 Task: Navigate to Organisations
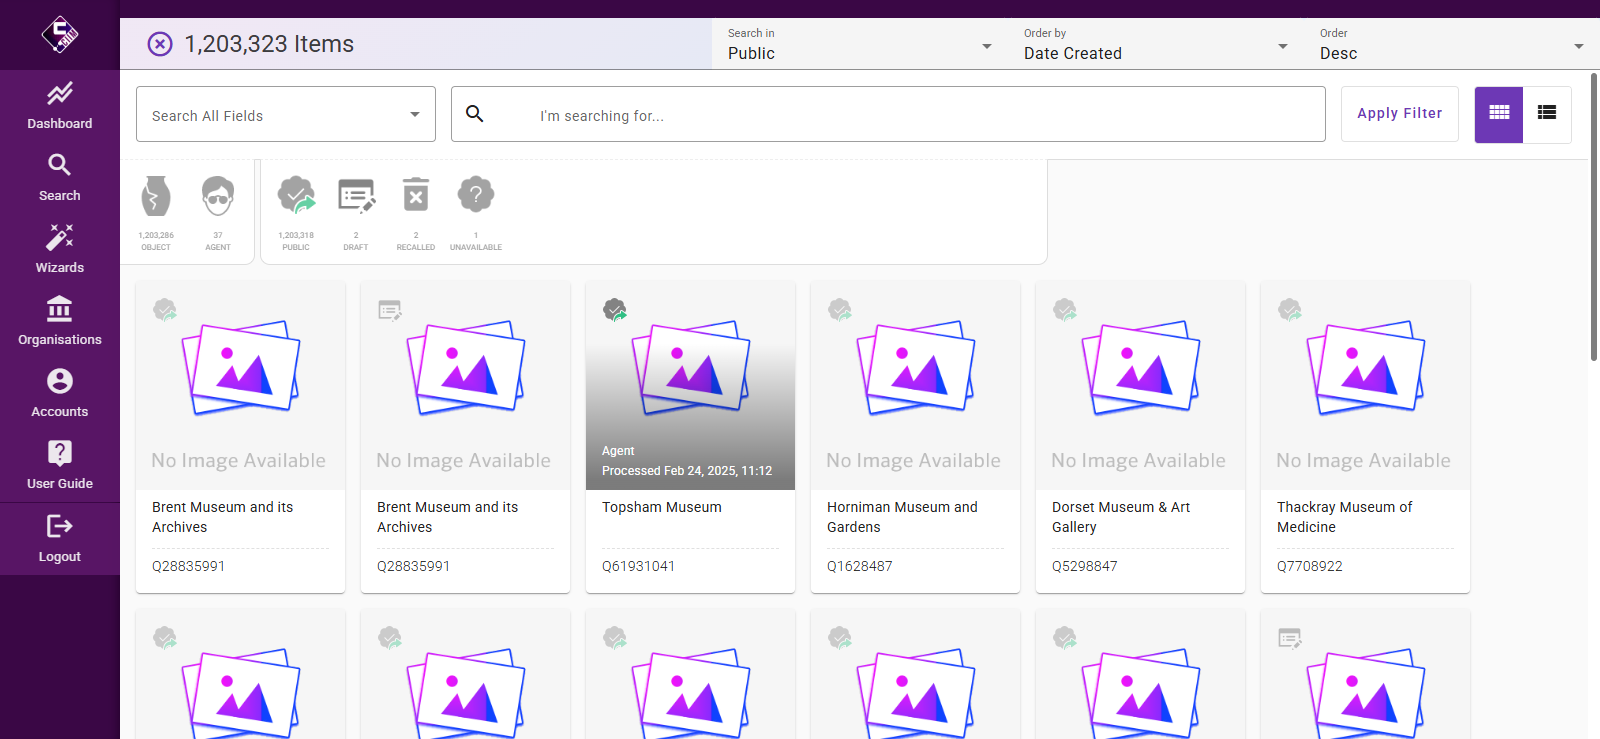tap(60, 322)
